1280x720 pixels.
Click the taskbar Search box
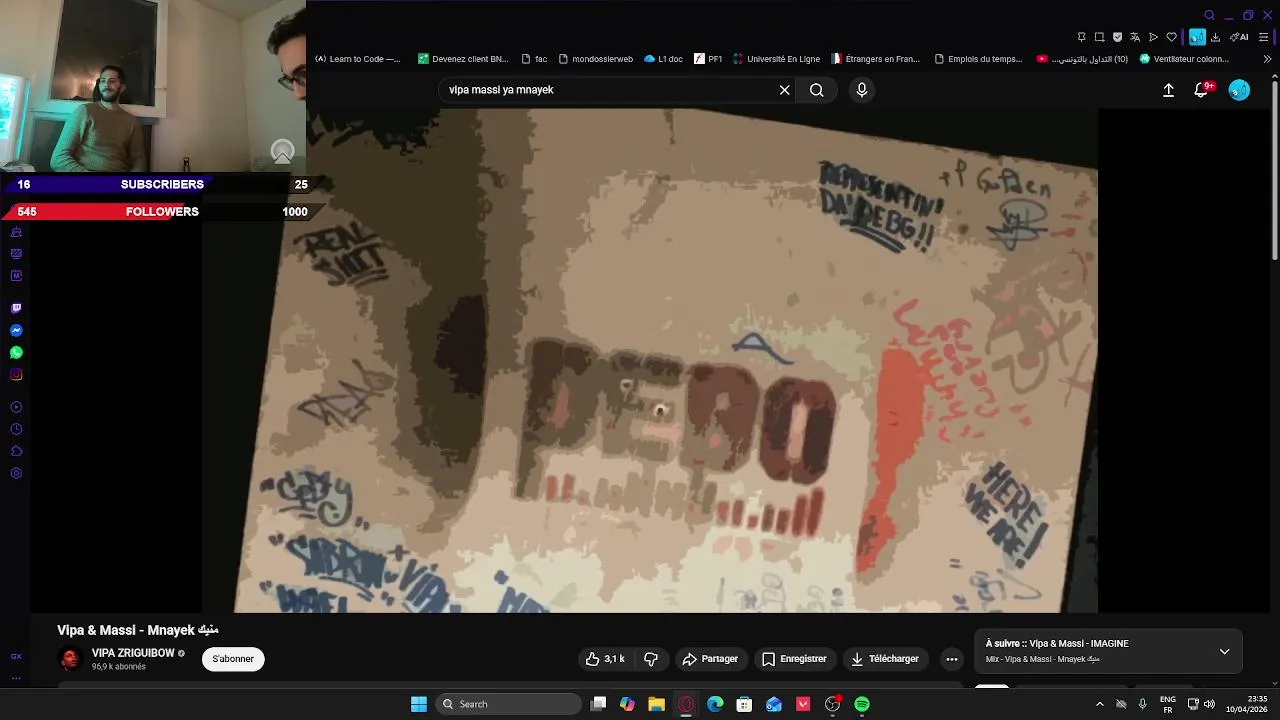510,704
